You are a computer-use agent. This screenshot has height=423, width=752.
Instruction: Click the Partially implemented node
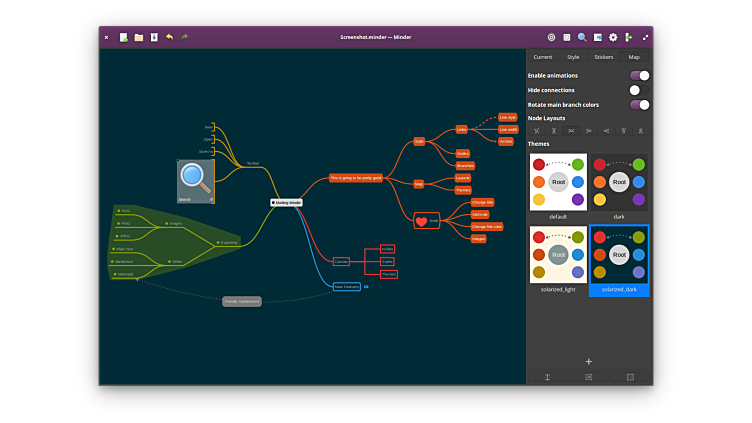point(242,301)
